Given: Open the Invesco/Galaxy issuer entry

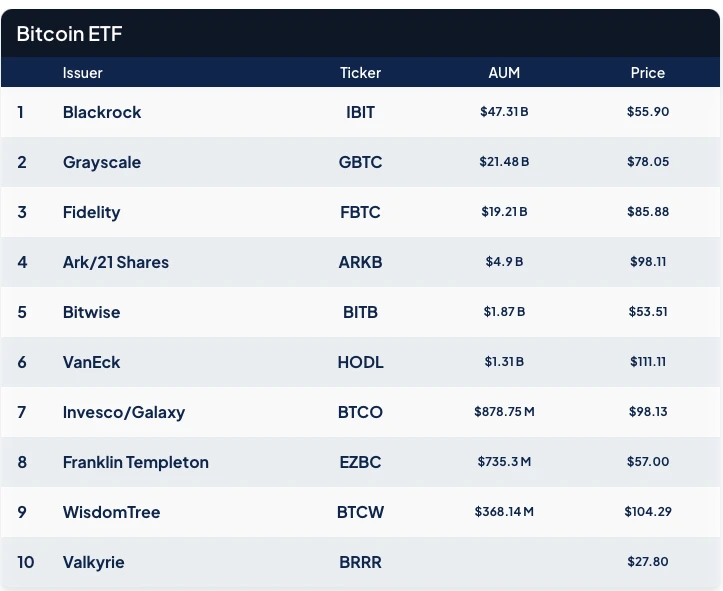Looking at the screenshot, I should click(x=124, y=412).
